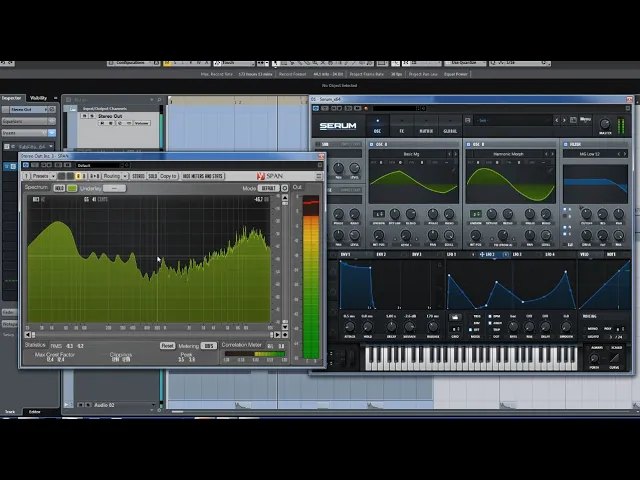This screenshot has height=480, width=640.
Task: Click SPAN's Copy to button
Action: 168,176
